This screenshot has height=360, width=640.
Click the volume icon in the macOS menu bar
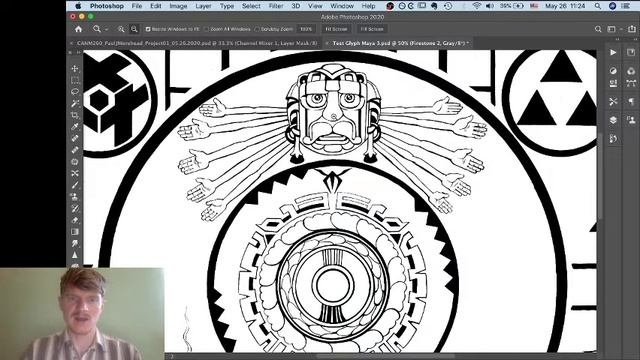click(x=490, y=6)
